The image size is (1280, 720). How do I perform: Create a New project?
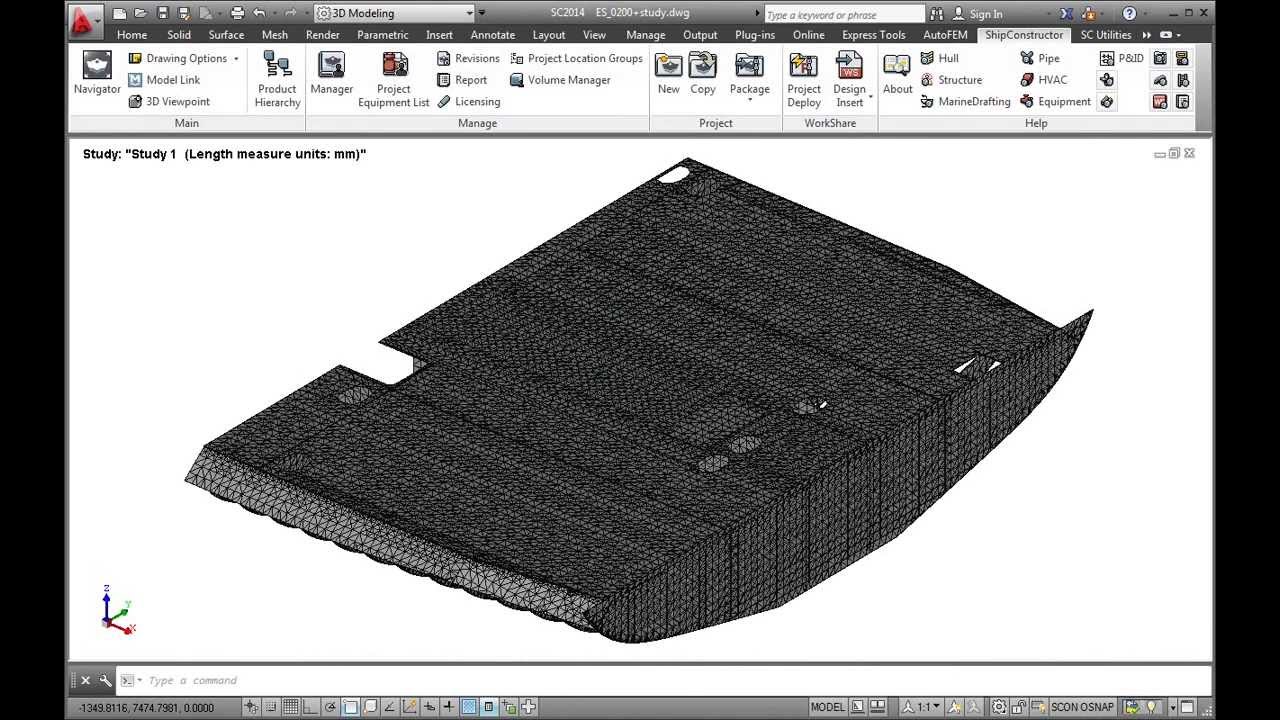[x=669, y=74]
